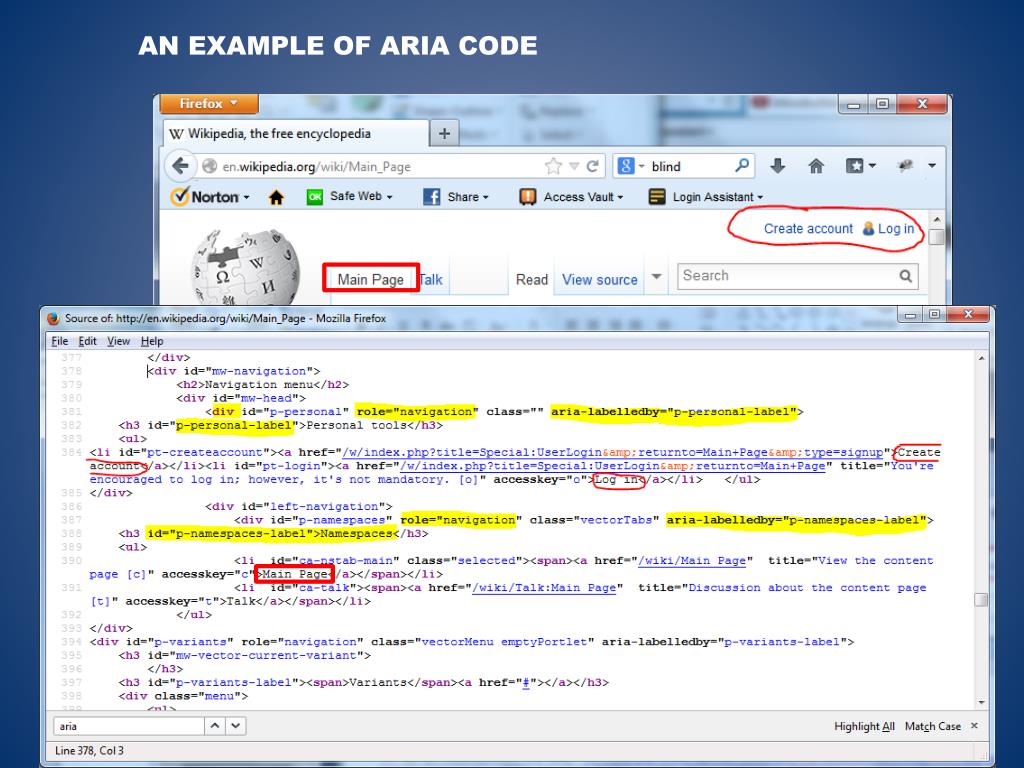Screen dimensions: 1024x768
Task: Expand the more actions arrow beside View source
Action: [657, 276]
